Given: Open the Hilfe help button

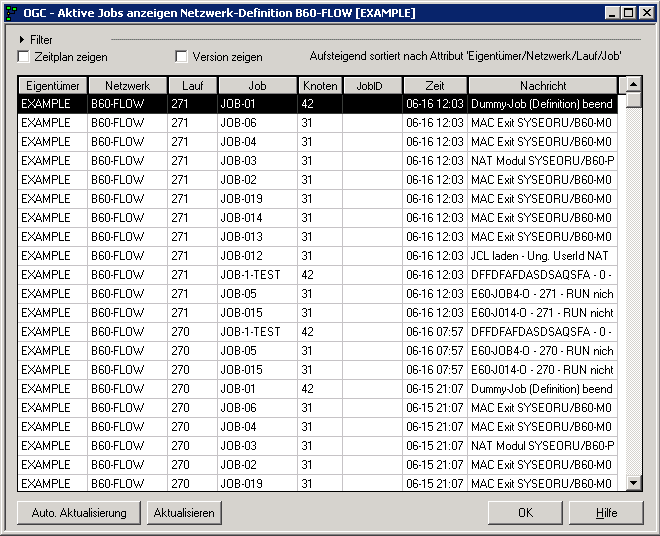Looking at the screenshot, I should [x=606, y=513].
